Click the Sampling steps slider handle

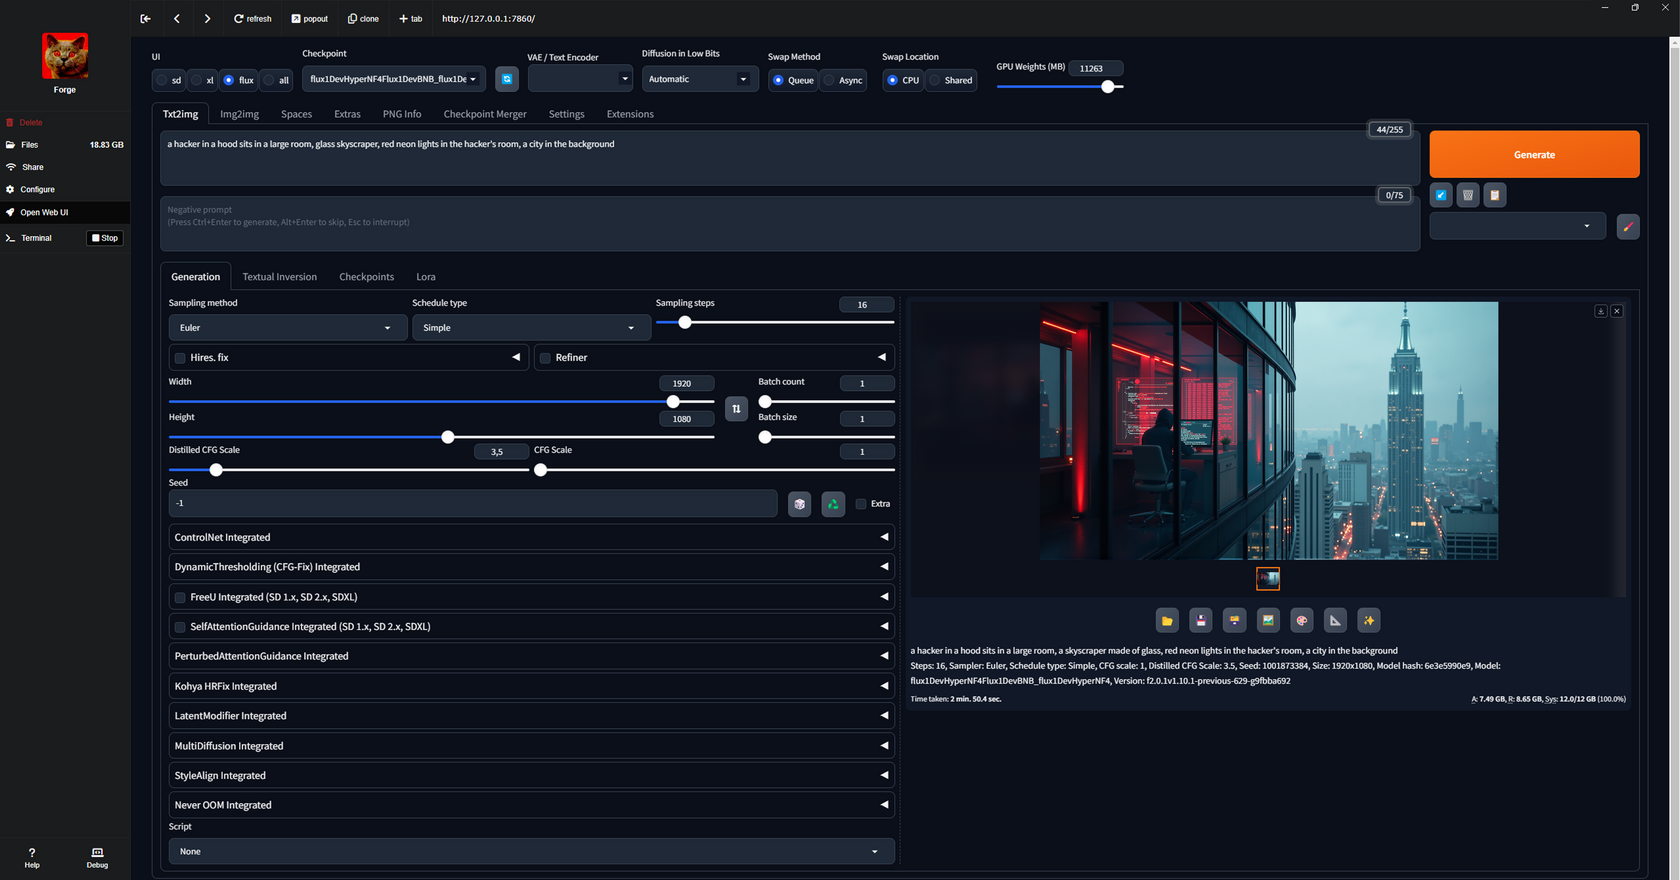pos(685,323)
